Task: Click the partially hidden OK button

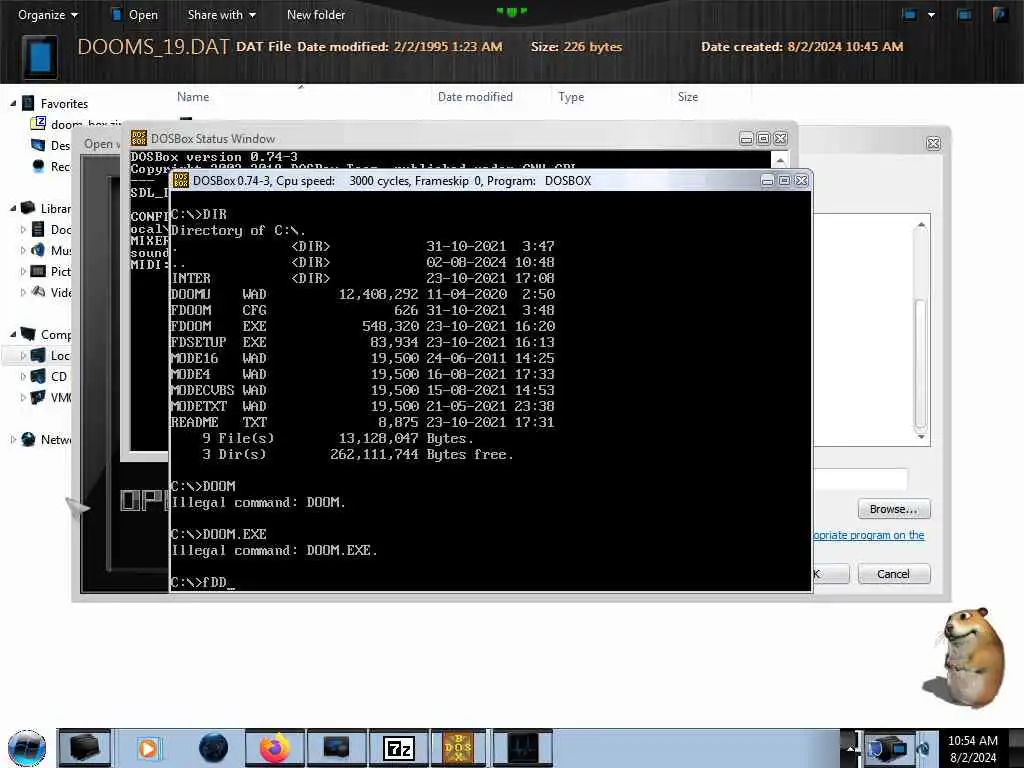Action: (x=831, y=573)
